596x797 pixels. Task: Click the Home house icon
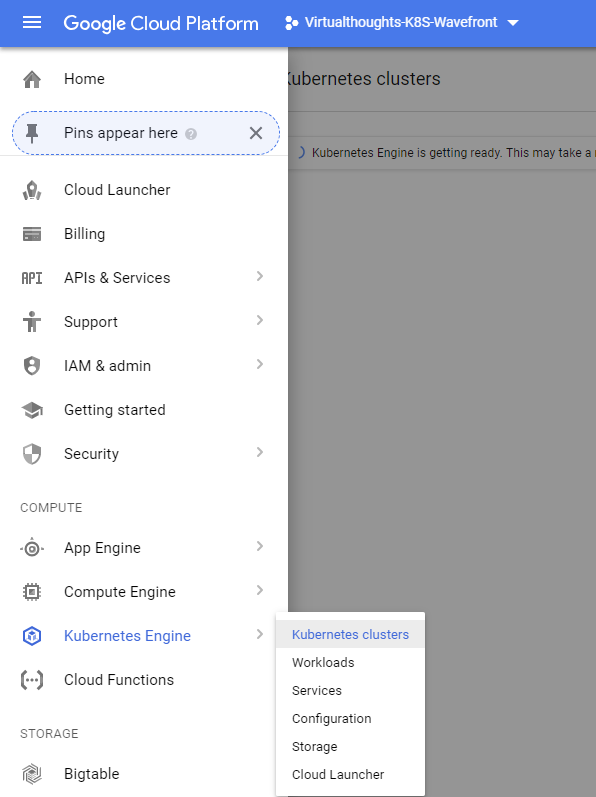click(32, 79)
